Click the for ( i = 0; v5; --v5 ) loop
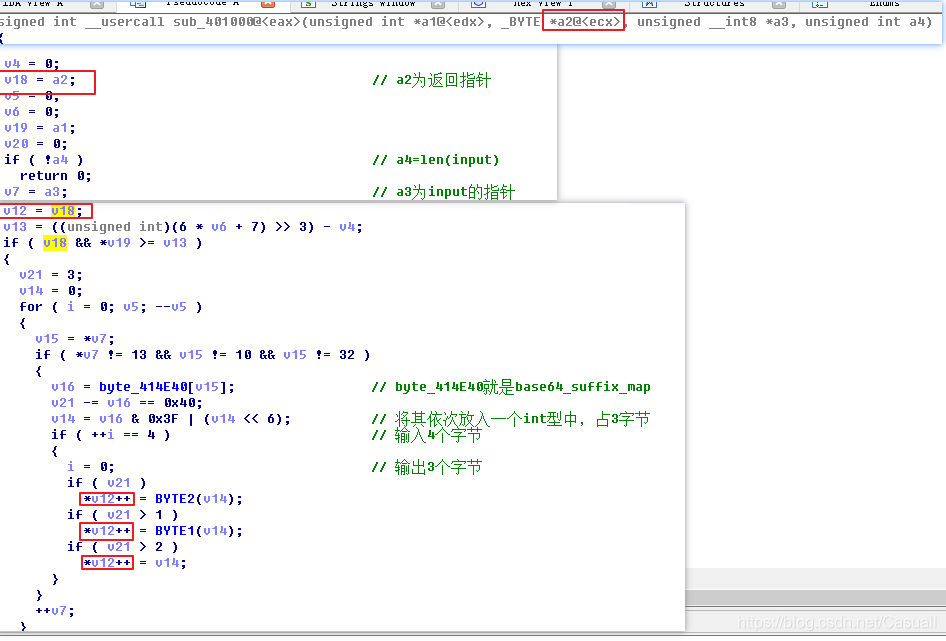946x641 pixels. coord(110,307)
